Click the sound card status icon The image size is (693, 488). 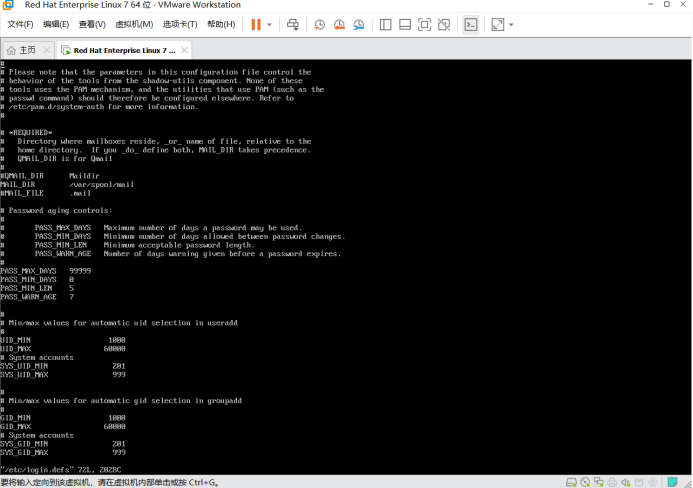tap(625, 482)
